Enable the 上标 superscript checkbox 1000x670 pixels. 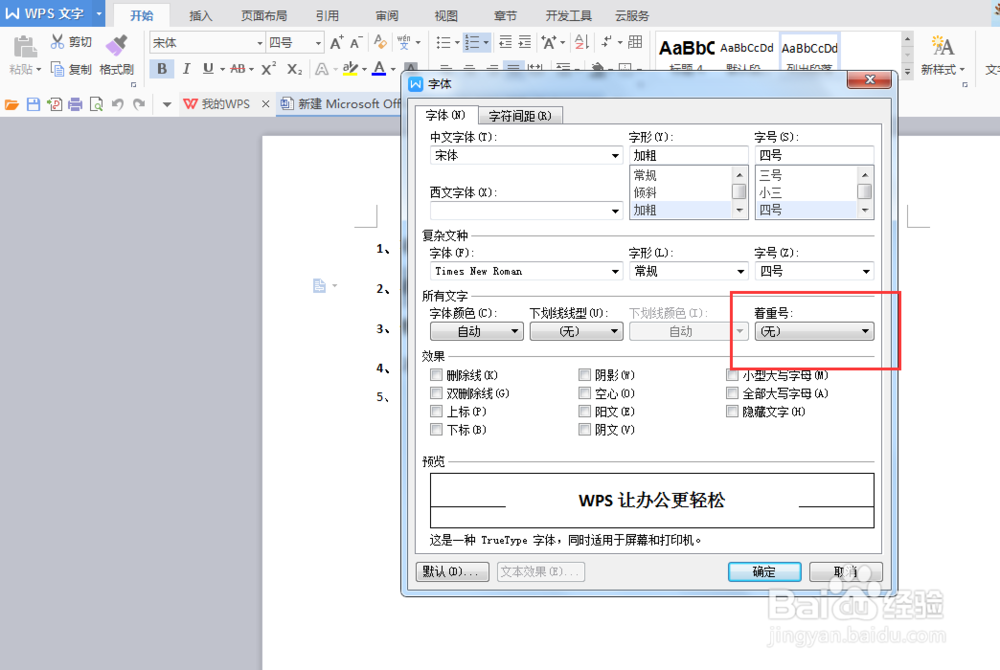tap(436, 411)
